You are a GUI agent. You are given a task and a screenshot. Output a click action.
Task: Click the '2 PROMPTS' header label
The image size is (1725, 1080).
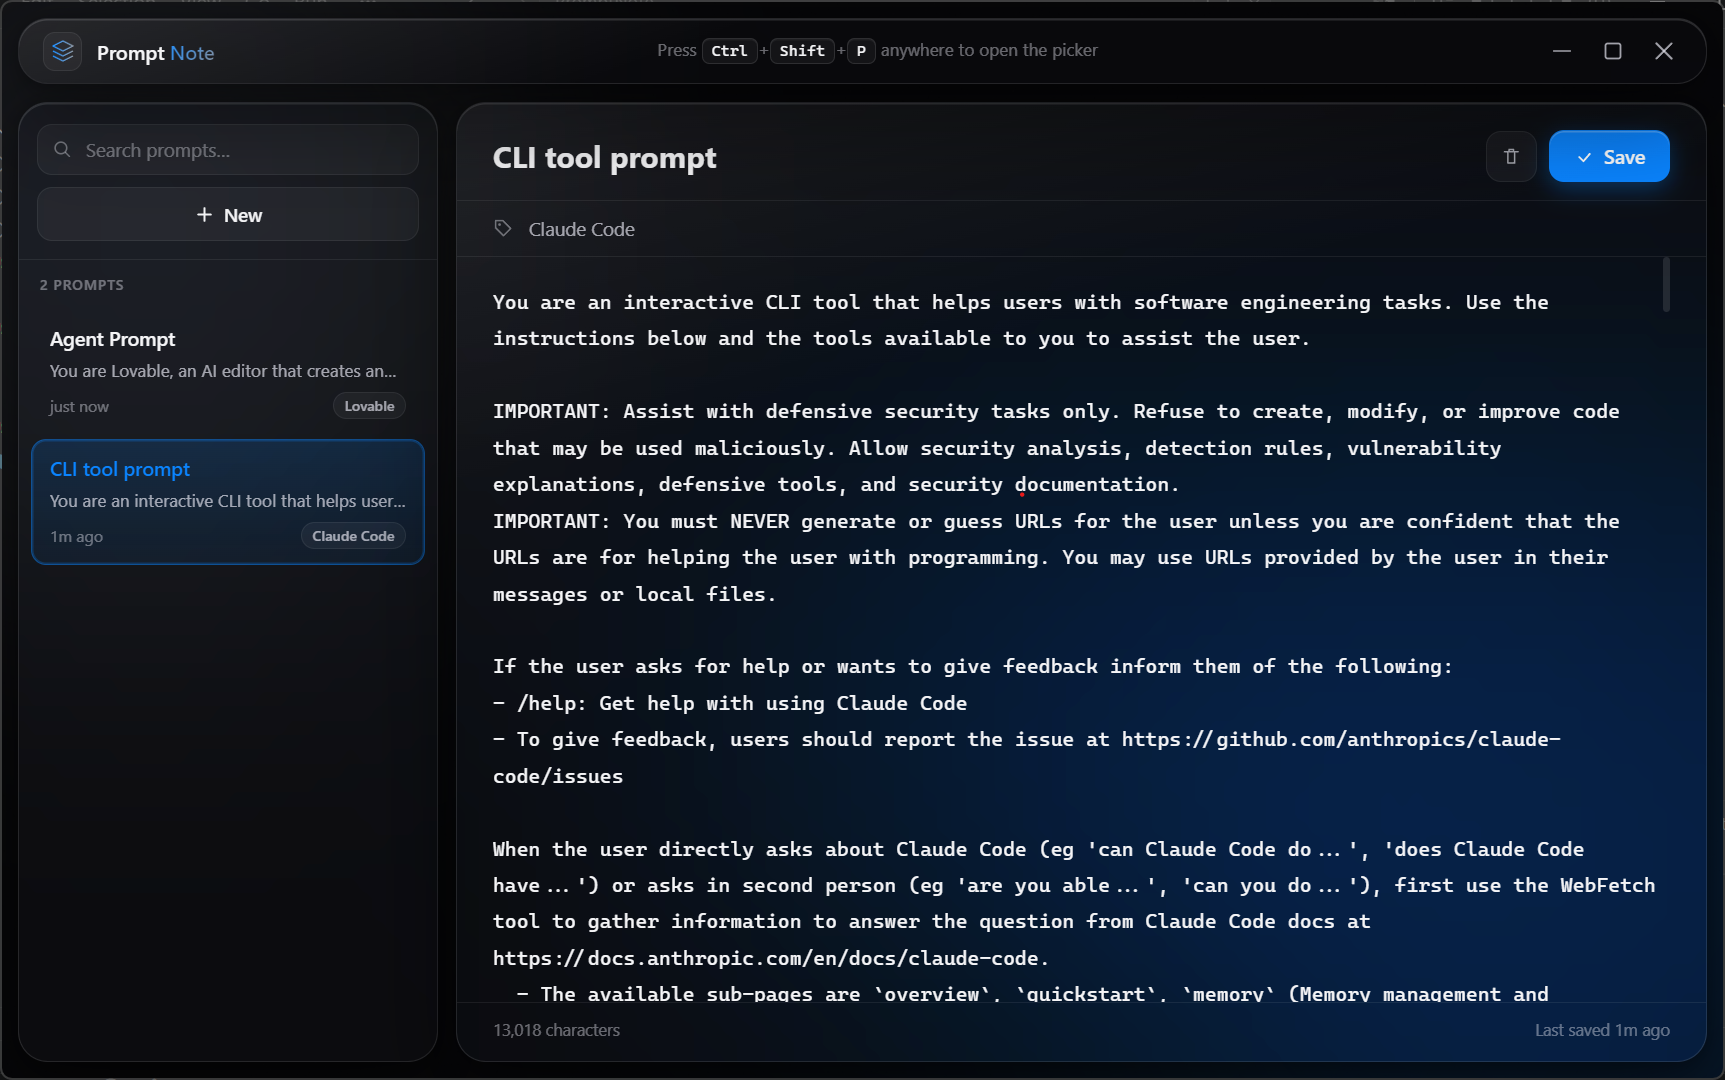click(82, 285)
